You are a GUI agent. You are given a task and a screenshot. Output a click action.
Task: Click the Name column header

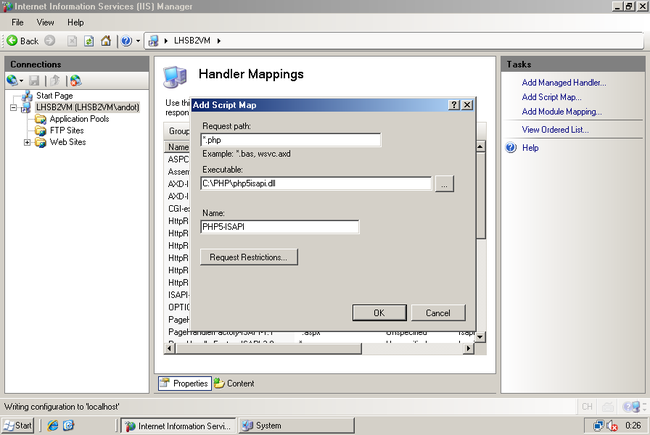point(178,147)
